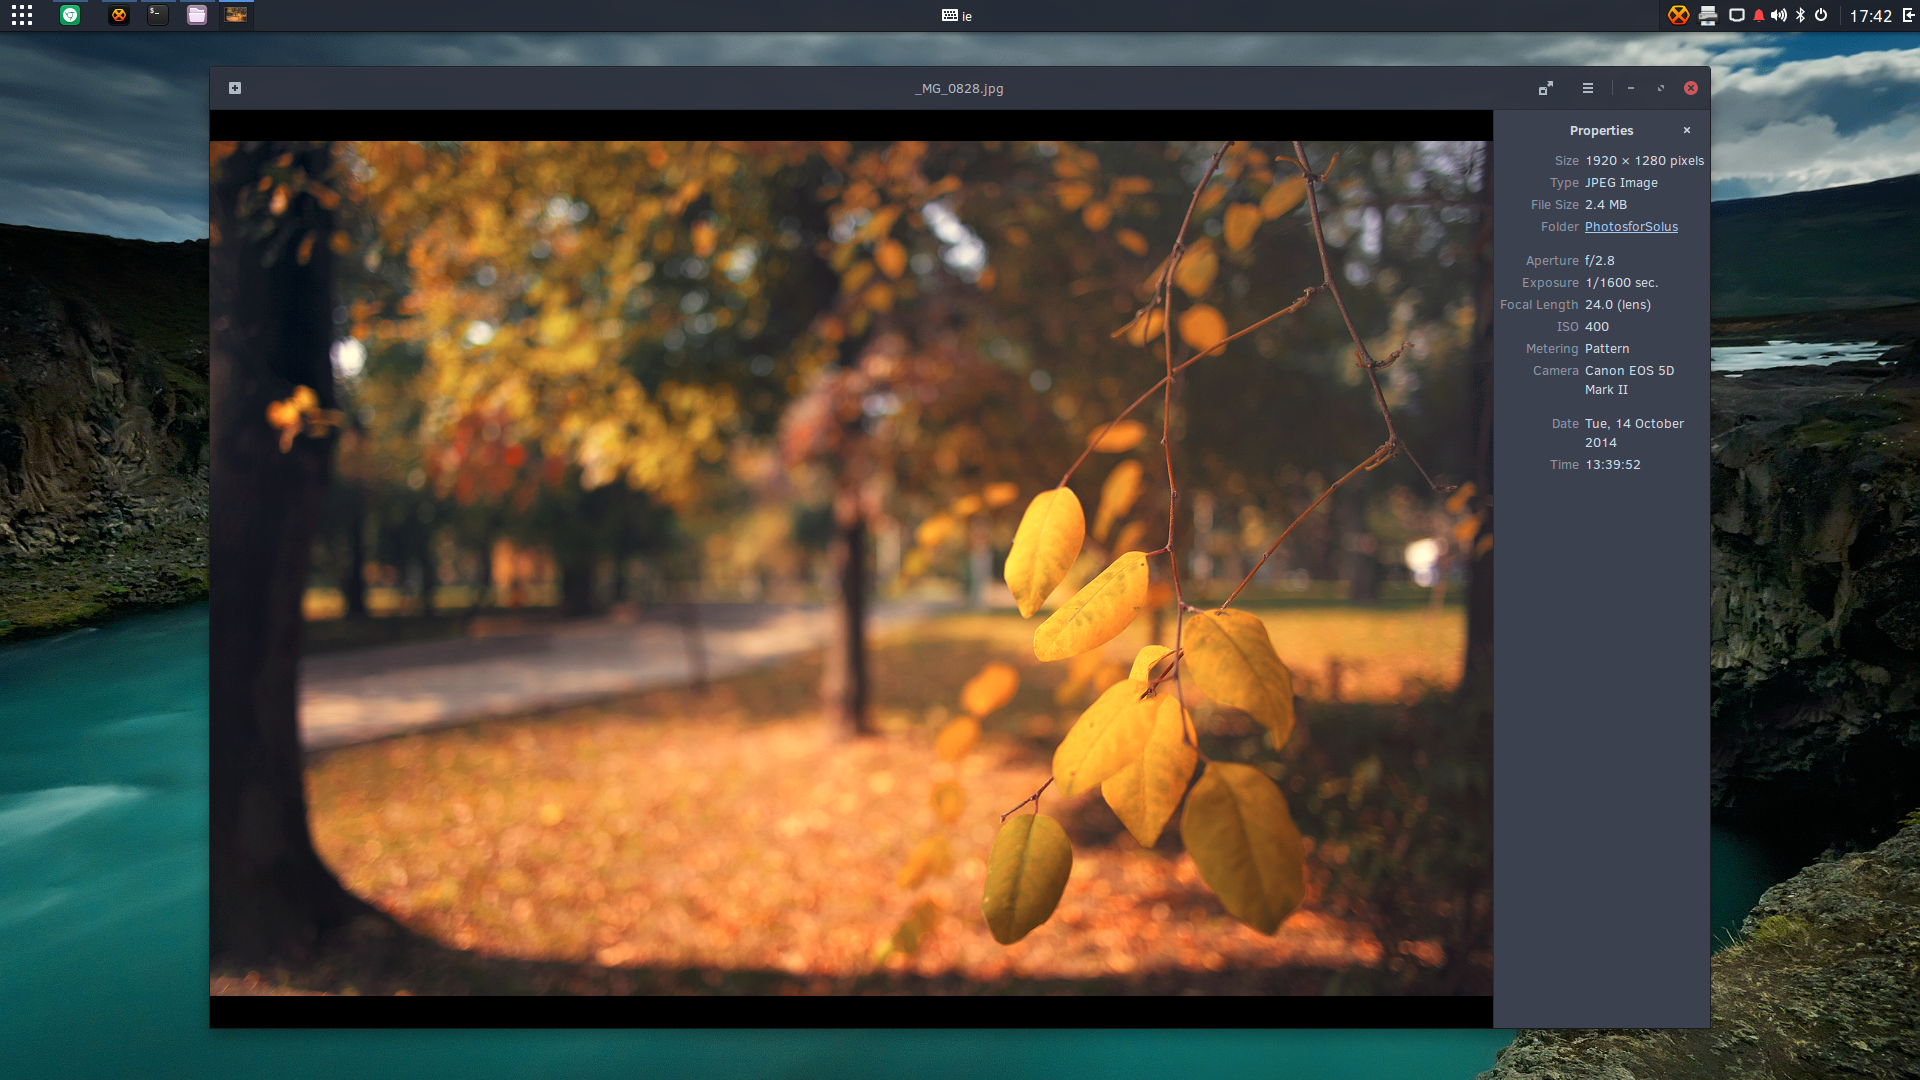Open the printer tray icon

[1708, 15]
